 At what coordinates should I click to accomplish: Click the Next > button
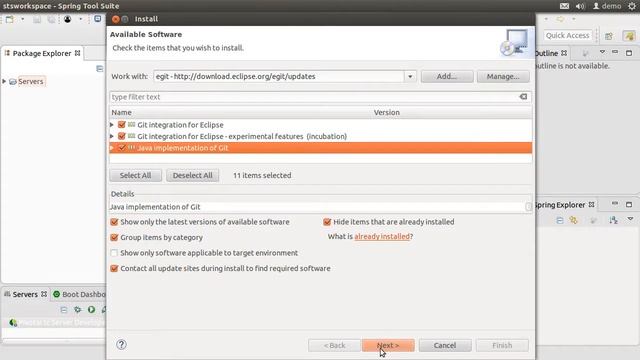coord(388,345)
